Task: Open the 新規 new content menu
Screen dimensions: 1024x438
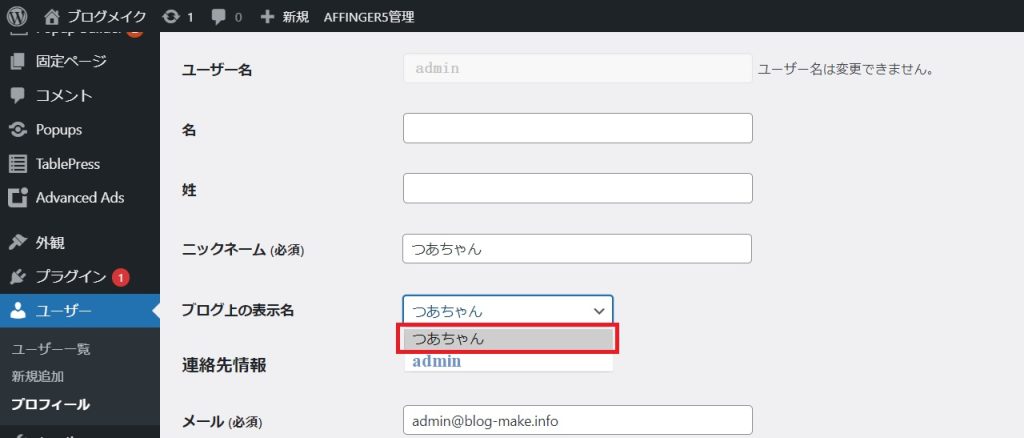Action: click(295, 16)
